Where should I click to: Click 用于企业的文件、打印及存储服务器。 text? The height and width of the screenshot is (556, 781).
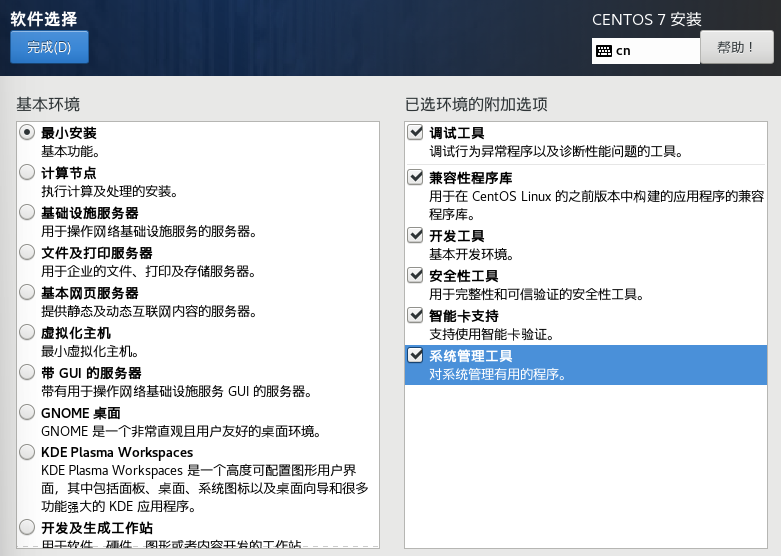coord(148,272)
